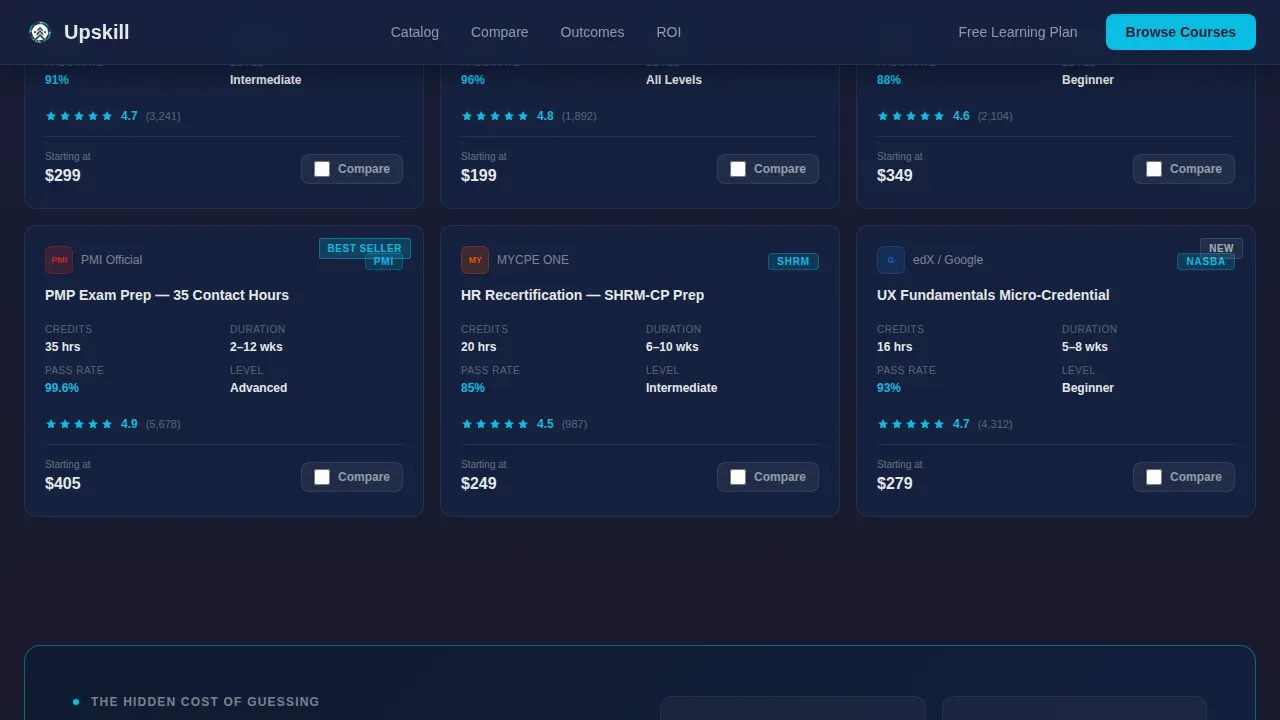Open the PMP Exam Prep course title
The height and width of the screenshot is (720, 1280).
[167, 295]
